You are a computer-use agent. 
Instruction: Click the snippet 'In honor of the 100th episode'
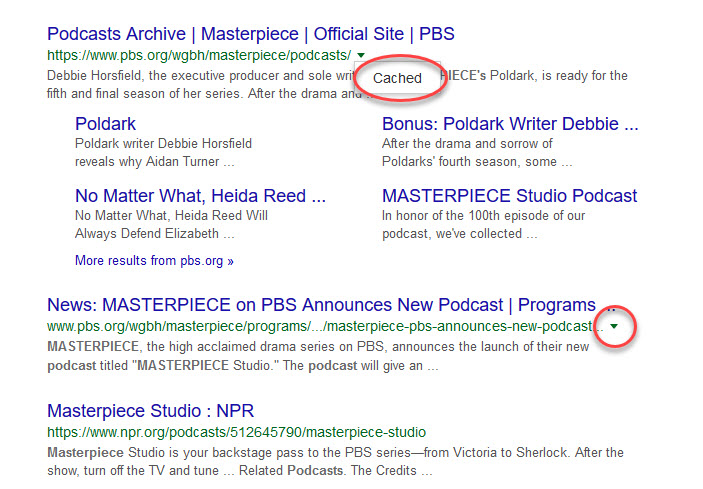click(x=483, y=225)
